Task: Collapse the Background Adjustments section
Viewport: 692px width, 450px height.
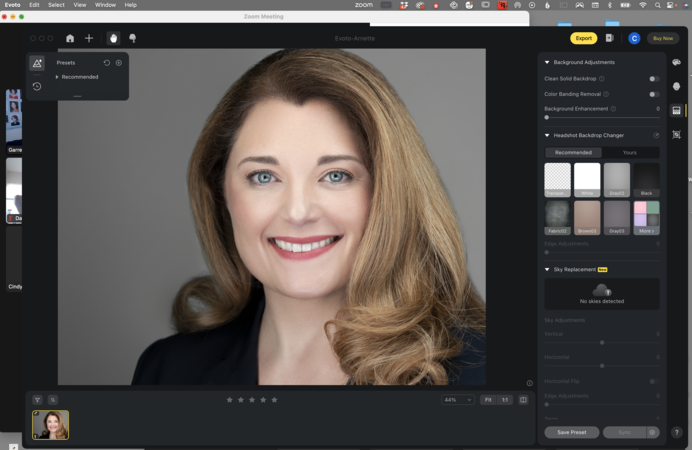Action: coord(547,62)
